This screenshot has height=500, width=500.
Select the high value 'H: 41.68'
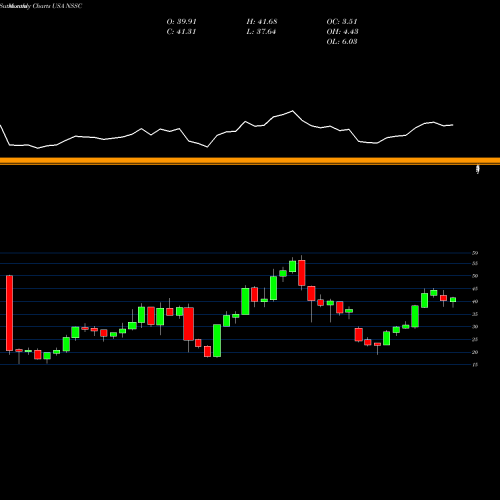[262, 22]
